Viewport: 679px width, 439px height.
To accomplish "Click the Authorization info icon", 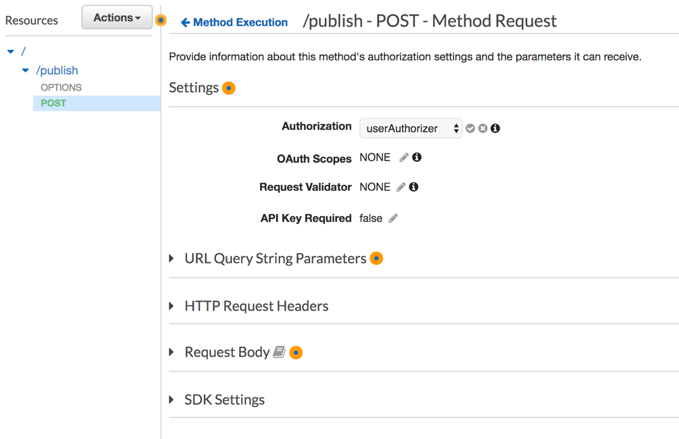I will (495, 129).
